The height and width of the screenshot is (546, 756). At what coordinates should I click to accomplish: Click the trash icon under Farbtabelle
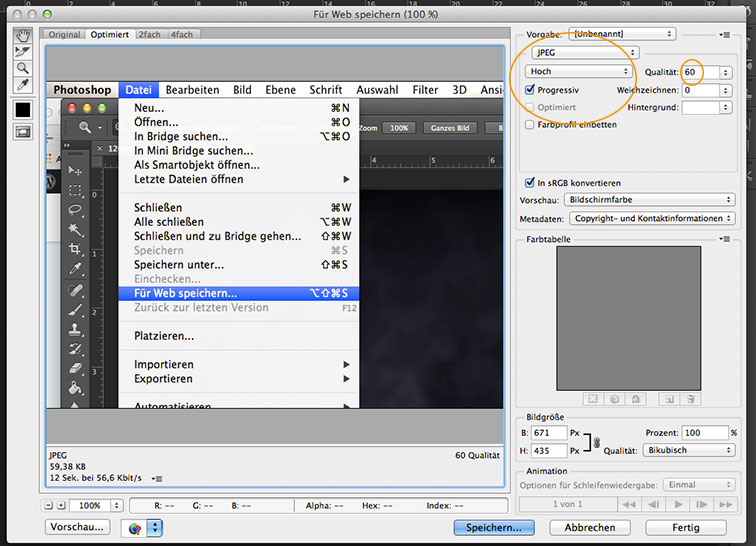tap(690, 399)
